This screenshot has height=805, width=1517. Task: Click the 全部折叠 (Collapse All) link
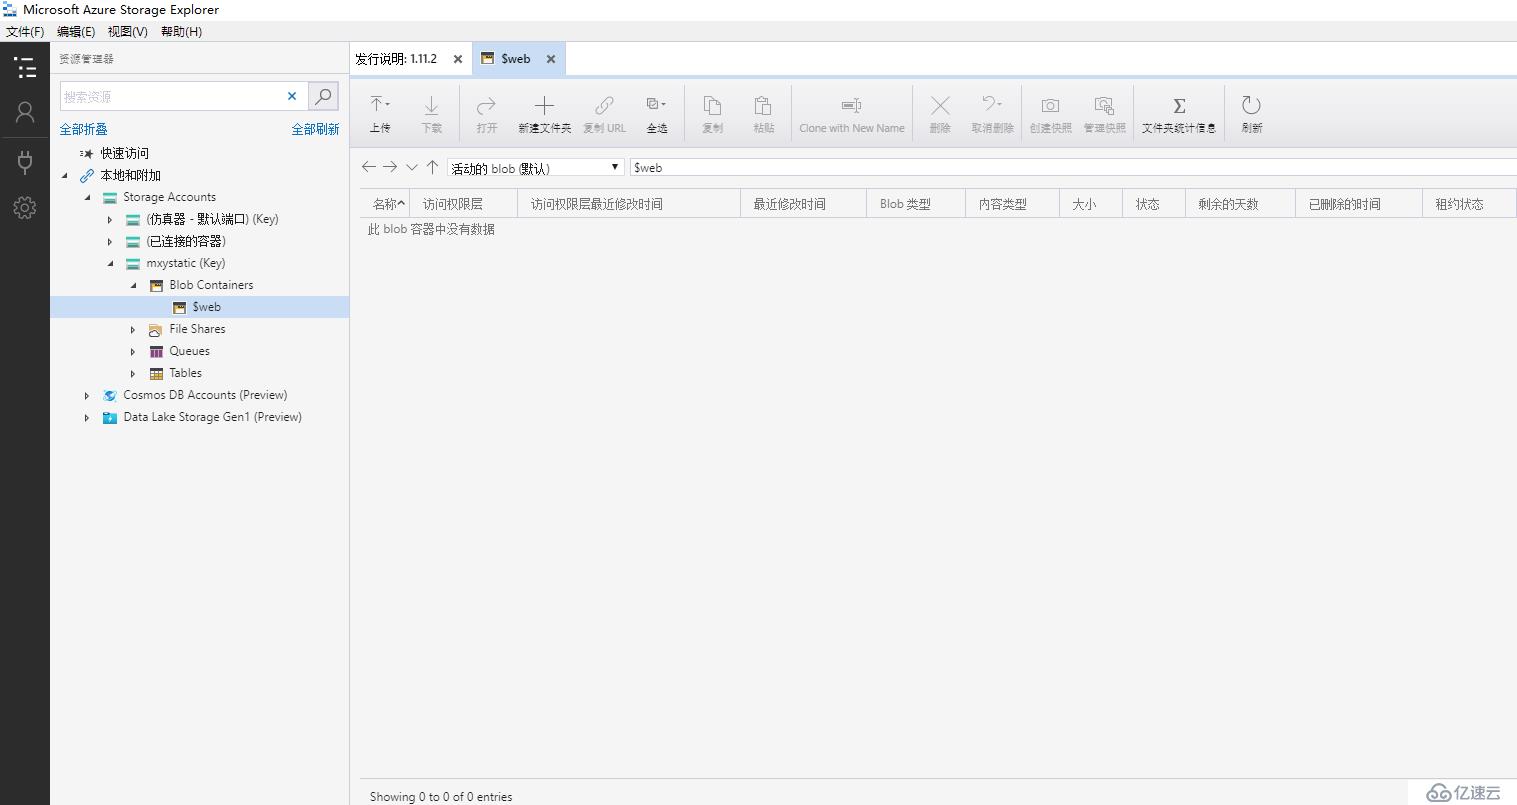pos(84,129)
